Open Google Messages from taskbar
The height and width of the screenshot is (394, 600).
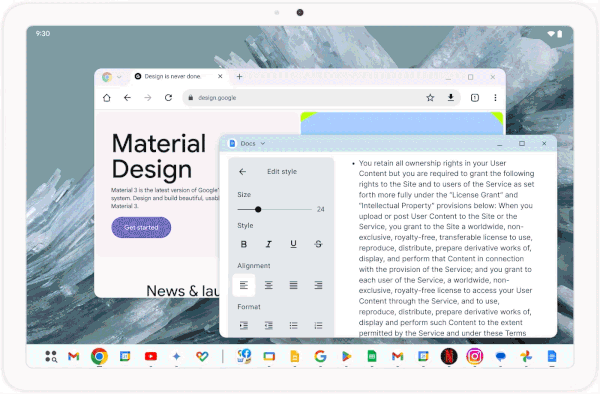(x=501, y=357)
